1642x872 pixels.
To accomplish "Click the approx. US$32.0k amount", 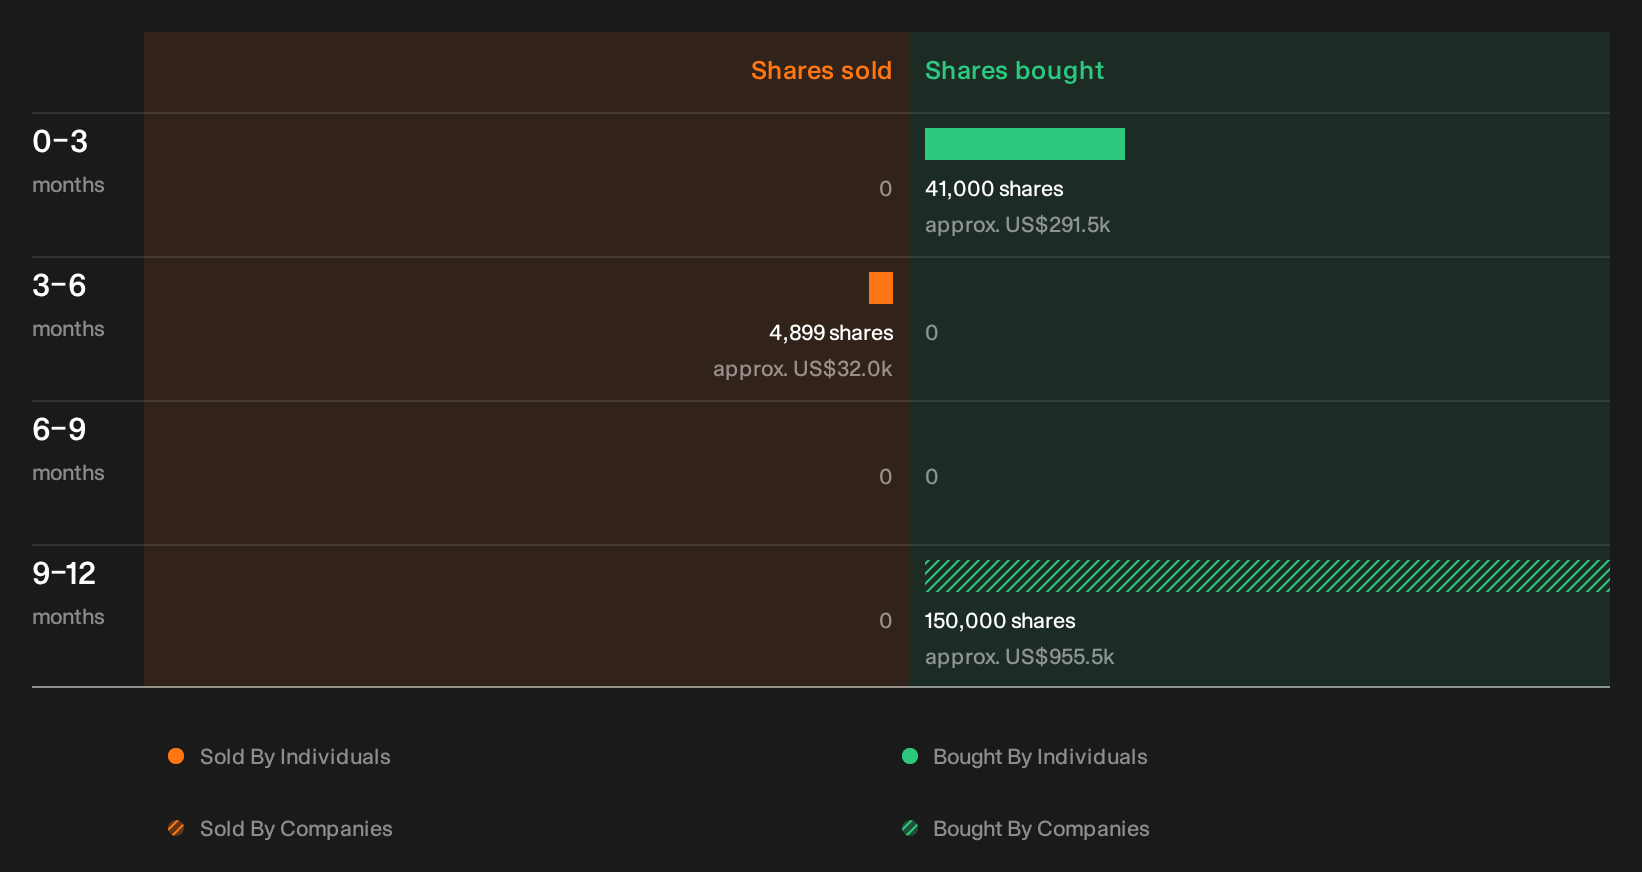I will coord(802,369).
